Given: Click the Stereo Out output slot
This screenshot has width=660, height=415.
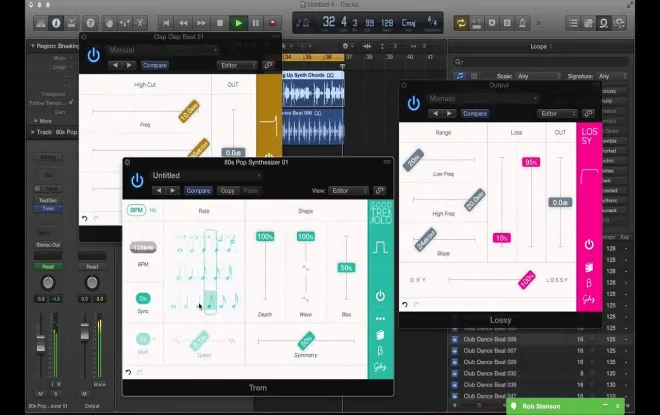Looking at the screenshot, I should 48,245.
